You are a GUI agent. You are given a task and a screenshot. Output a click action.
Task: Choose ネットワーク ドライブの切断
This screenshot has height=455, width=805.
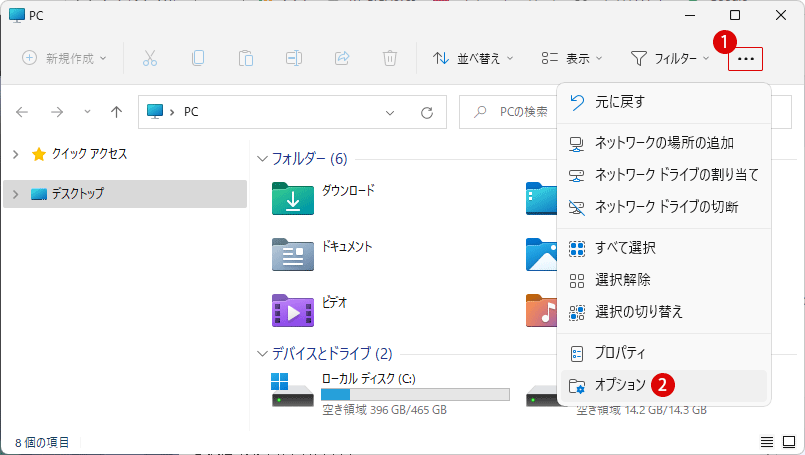(664, 207)
